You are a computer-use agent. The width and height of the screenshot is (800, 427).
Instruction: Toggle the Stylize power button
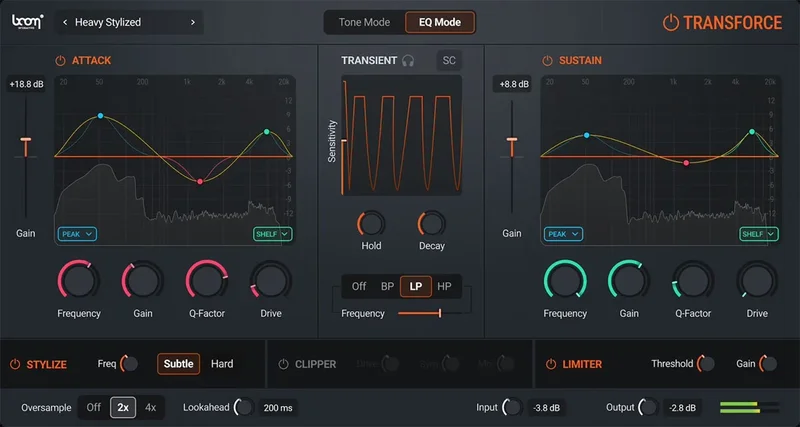coord(15,364)
